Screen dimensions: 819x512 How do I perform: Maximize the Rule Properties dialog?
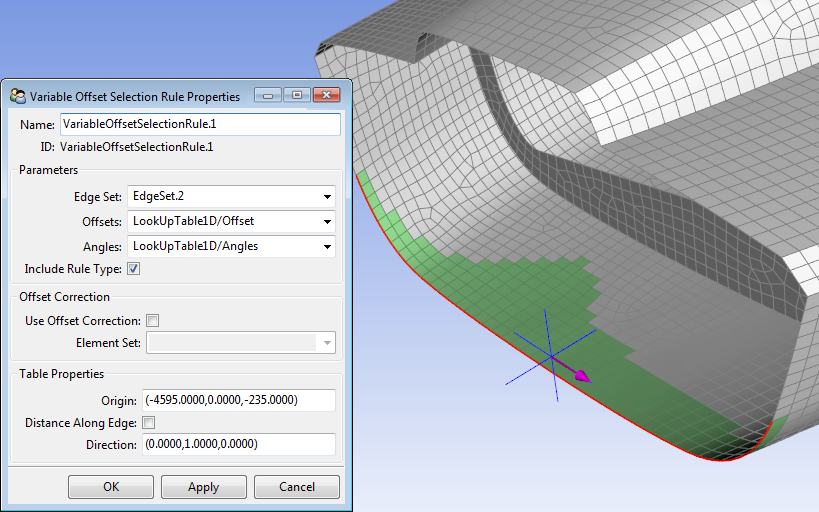tap(296, 95)
